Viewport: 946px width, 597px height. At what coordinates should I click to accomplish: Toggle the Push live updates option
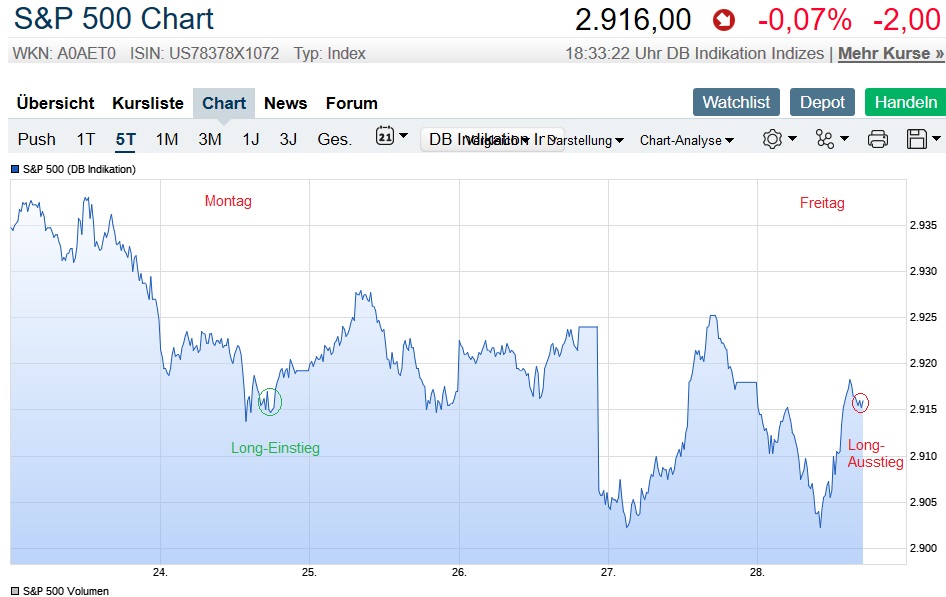(x=37, y=139)
